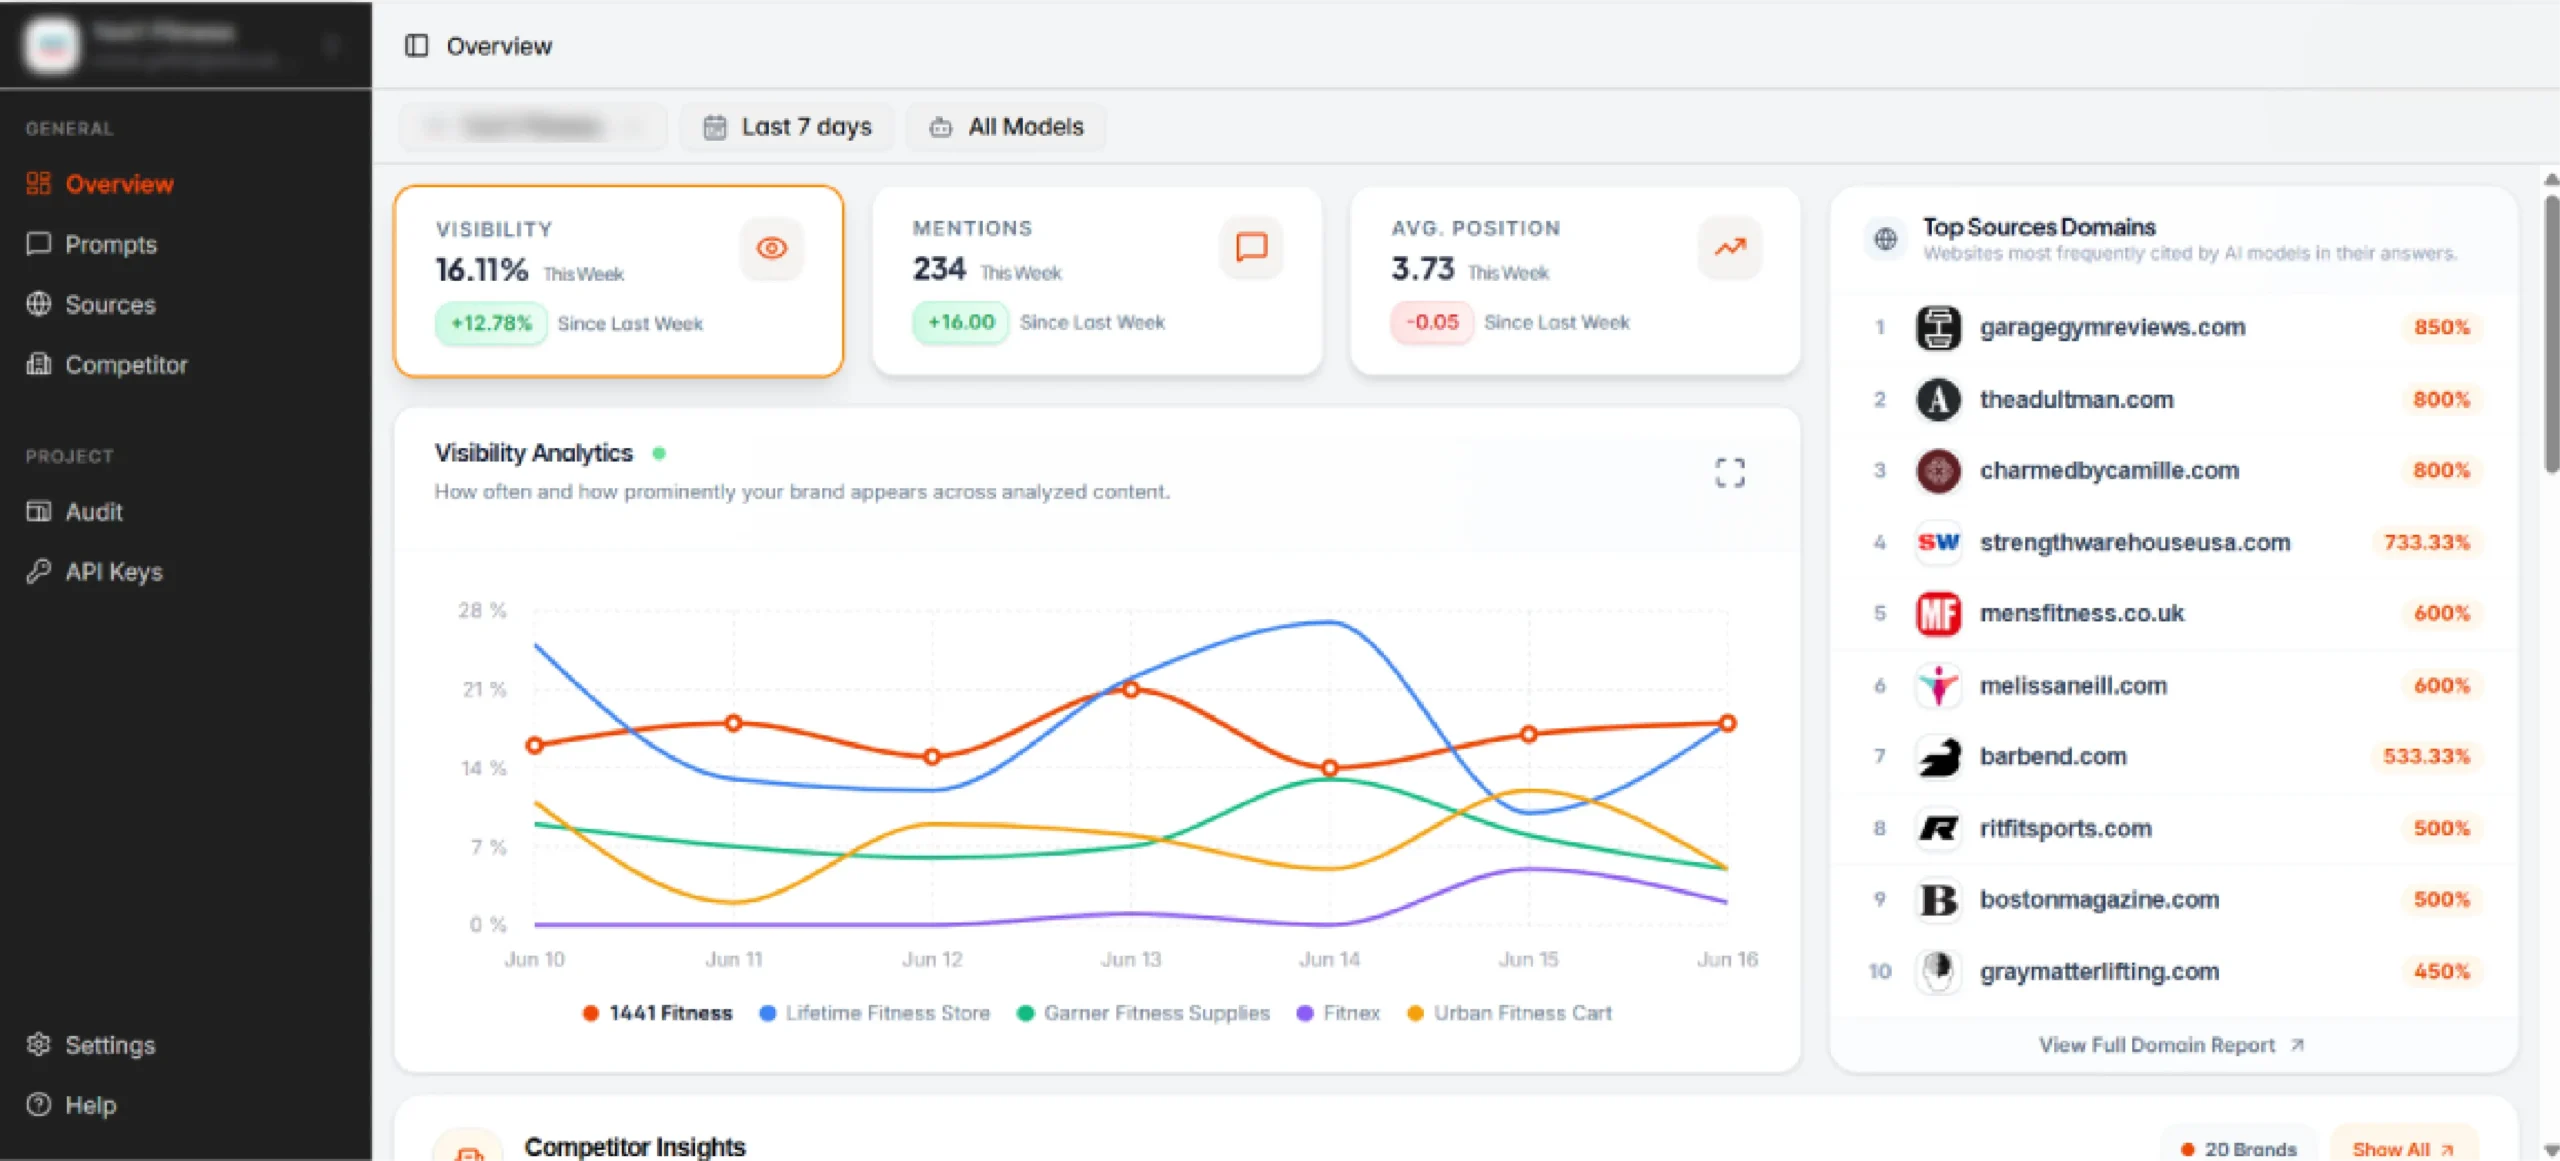
Task: Click the strengthwarehouseusa.com SW logo
Action: pyautogui.click(x=1938, y=542)
